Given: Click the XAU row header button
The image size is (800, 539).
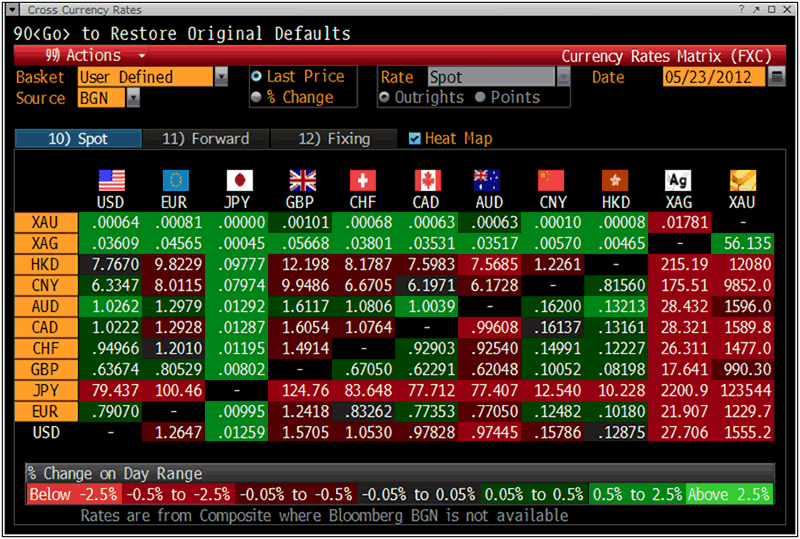Looking at the screenshot, I should tap(46, 223).
